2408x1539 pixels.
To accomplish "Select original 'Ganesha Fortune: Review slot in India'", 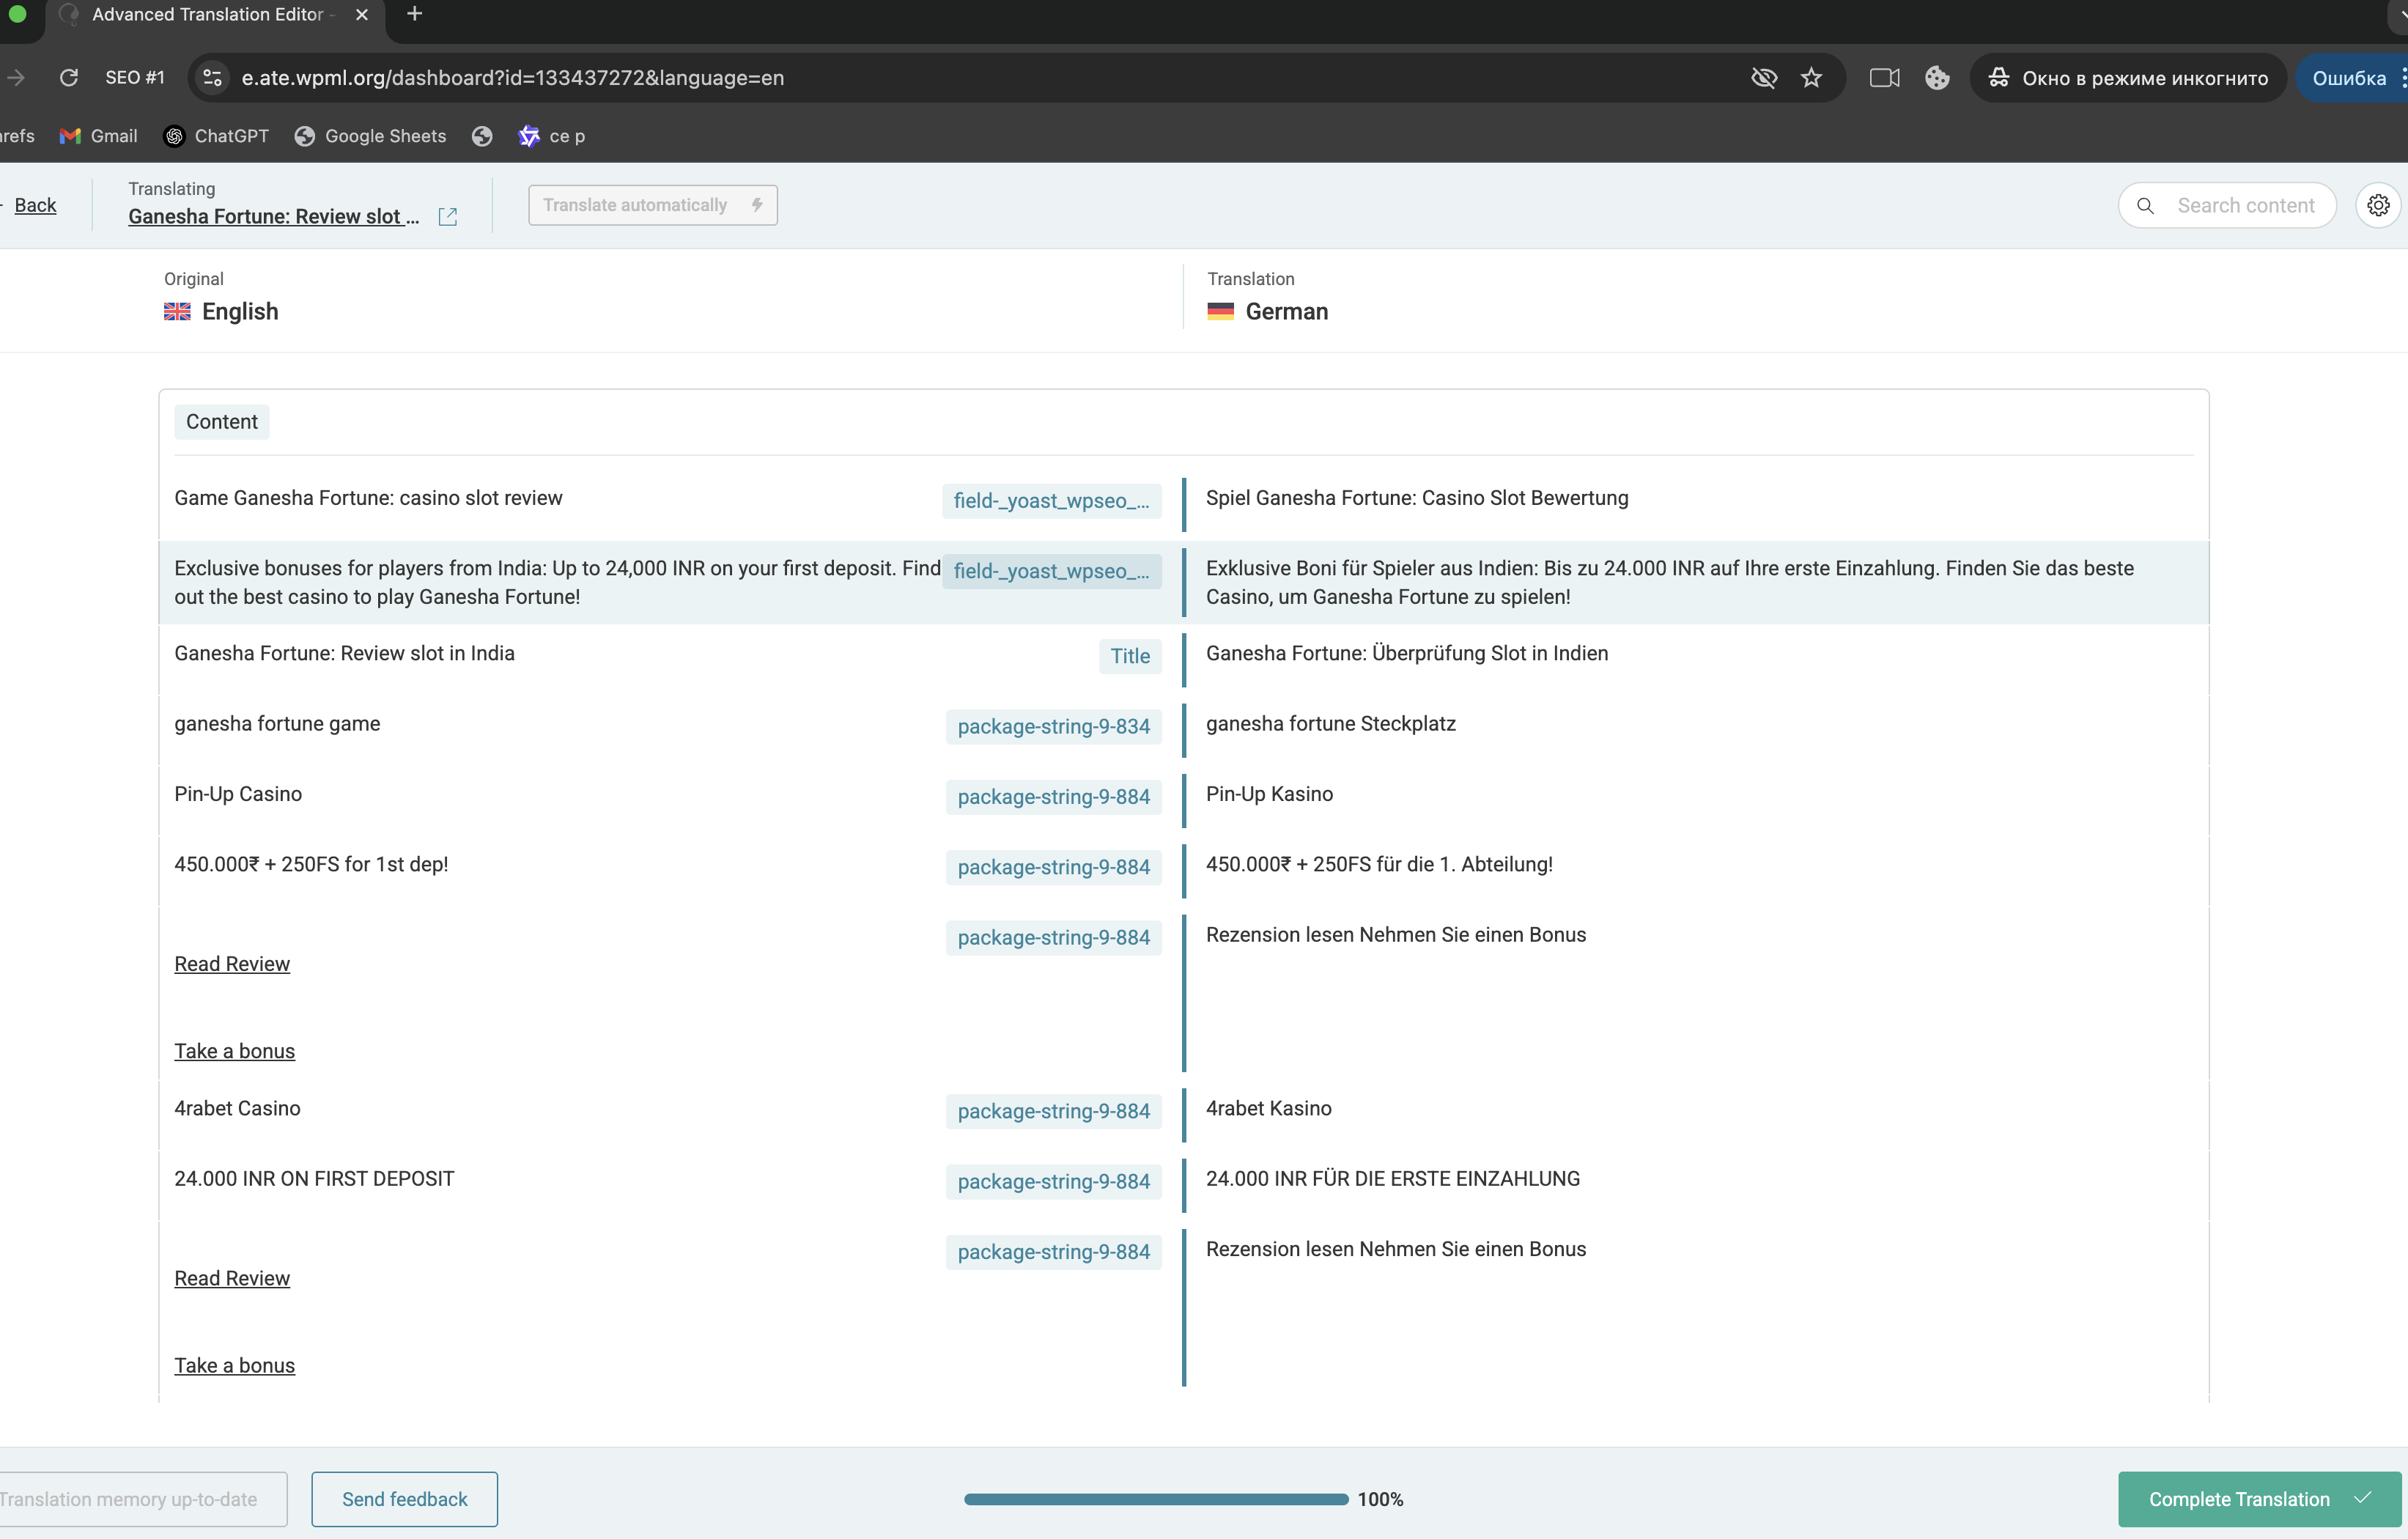I will coord(344,653).
